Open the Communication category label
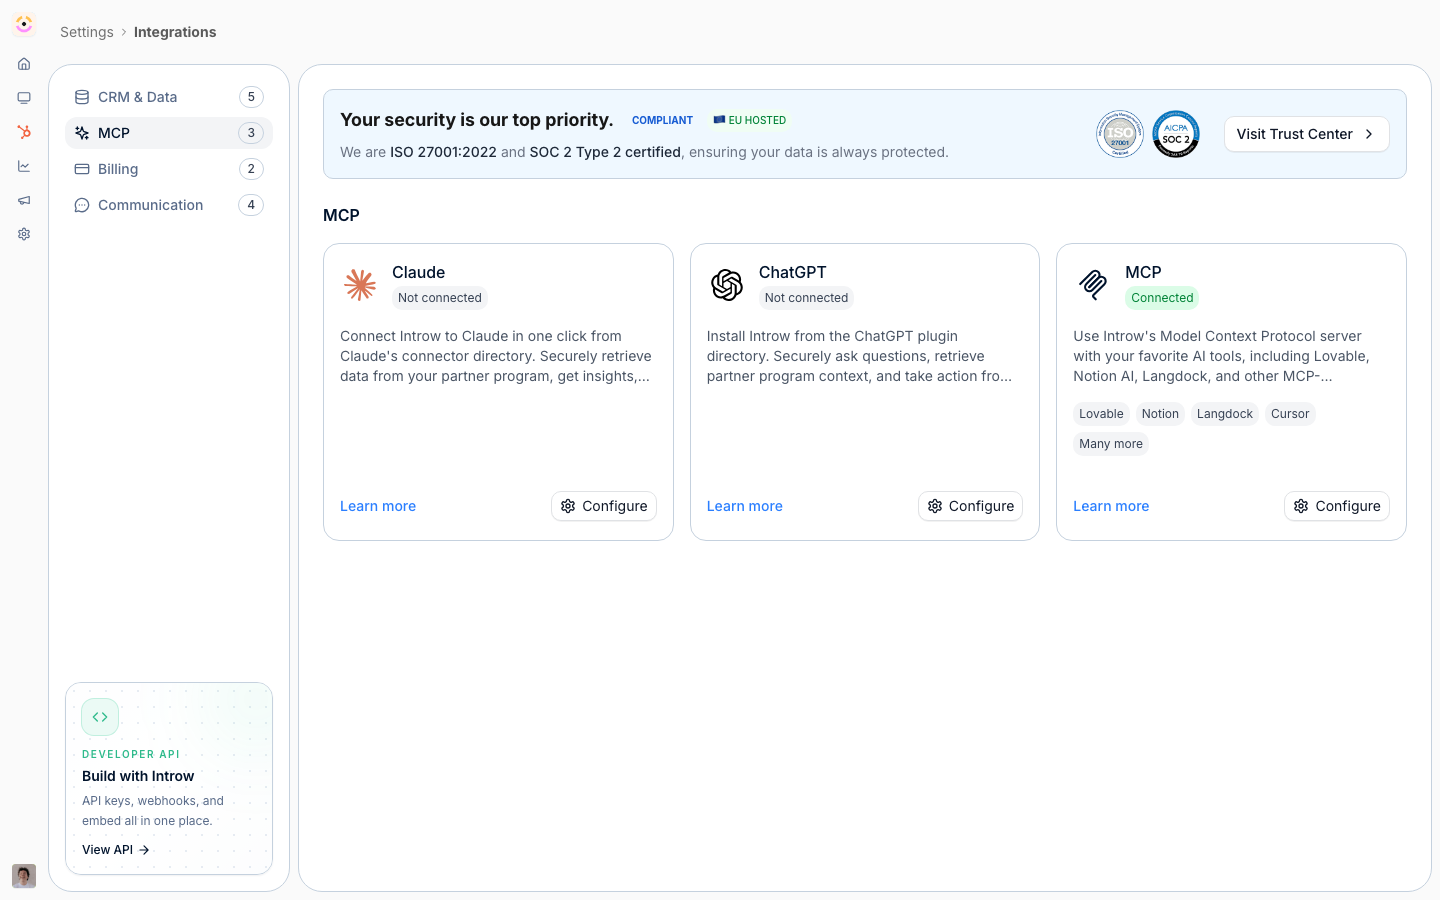Image resolution: width=1440 pixels, height=900 pixels. tap(151, 205)
